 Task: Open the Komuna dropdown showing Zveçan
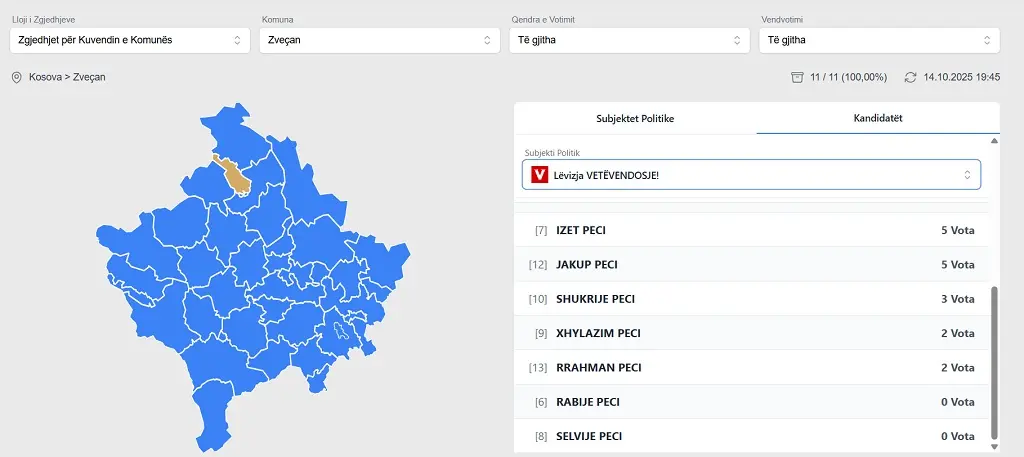pos(379,40)
